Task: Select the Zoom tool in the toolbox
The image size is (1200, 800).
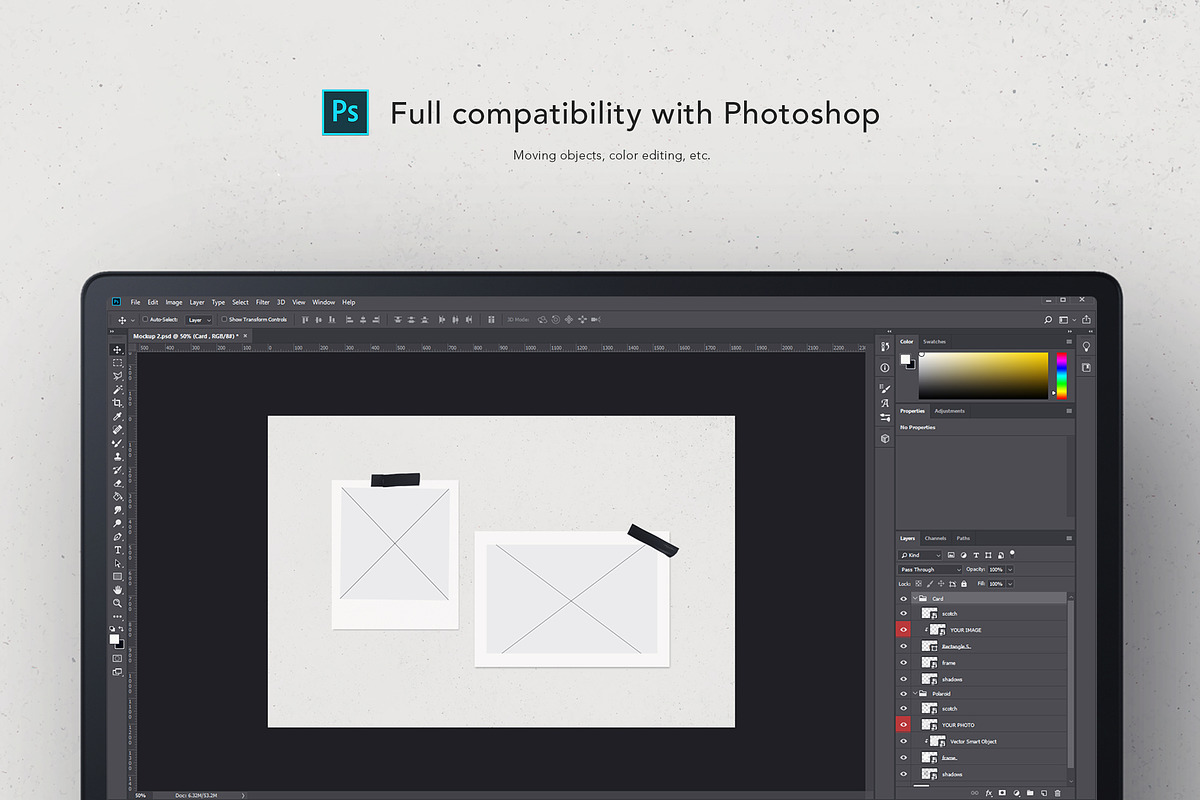Action: pyautogui.click(x=117, y=603)
